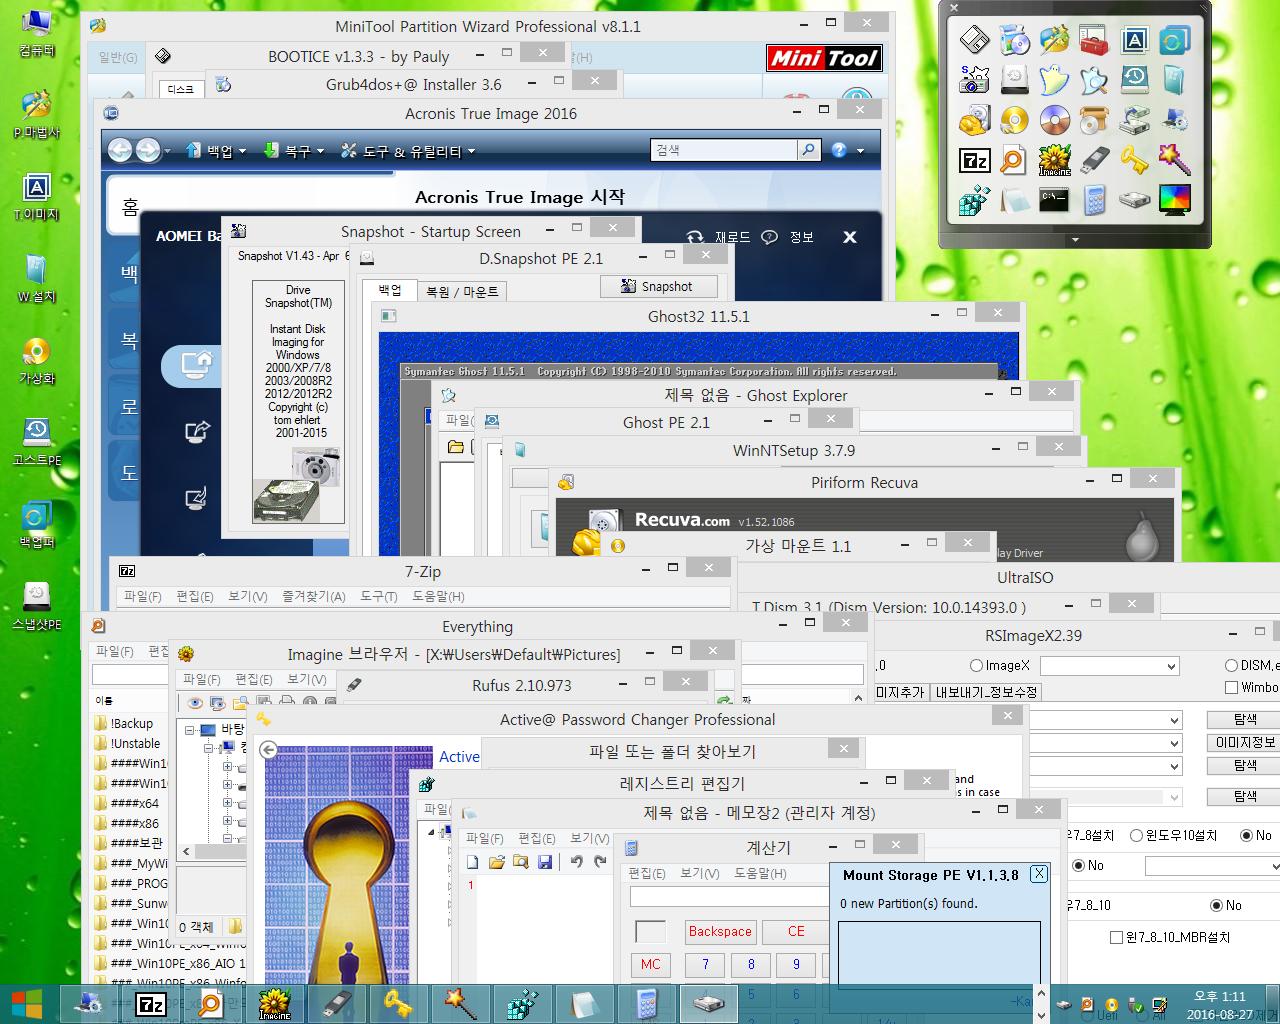Click the Acronis 검색 search field
1280x1024 pixels.
tap(724, 150)
